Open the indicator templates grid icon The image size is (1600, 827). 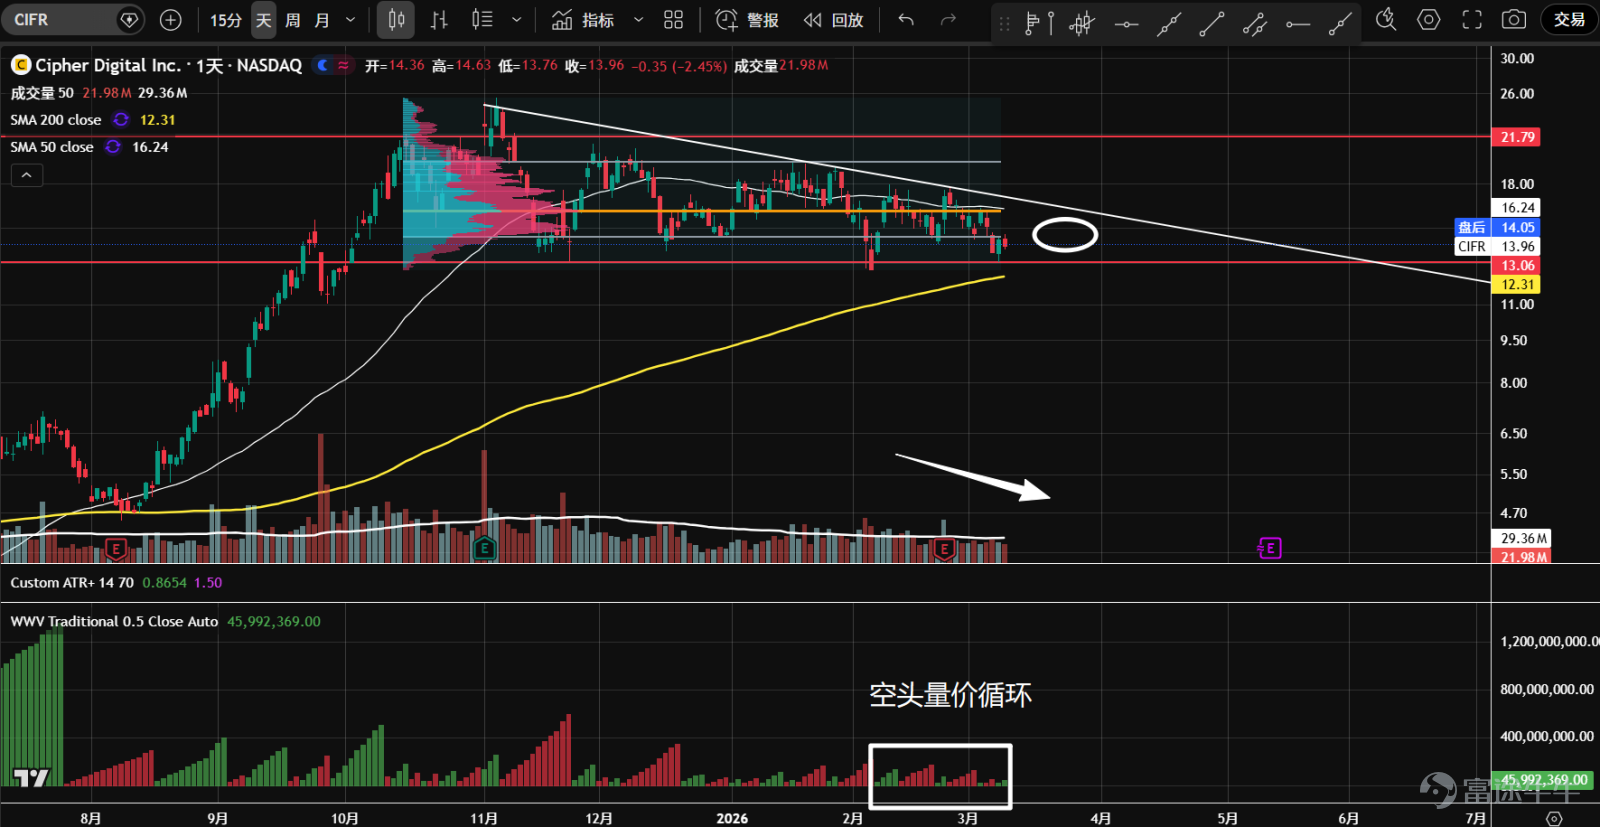[x=674, y=20]
